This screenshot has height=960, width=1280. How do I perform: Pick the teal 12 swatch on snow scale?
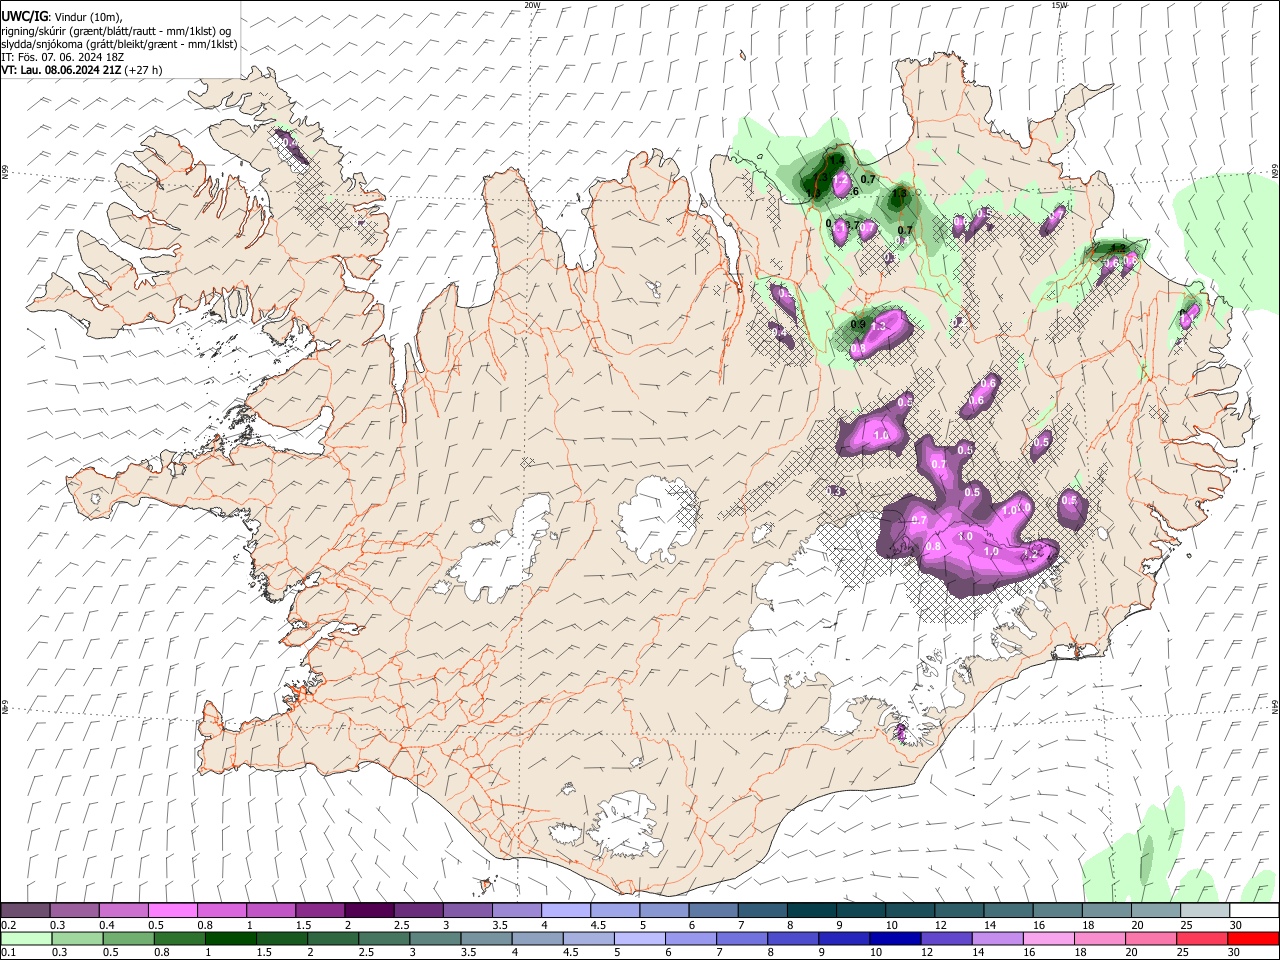click(960, 911)
